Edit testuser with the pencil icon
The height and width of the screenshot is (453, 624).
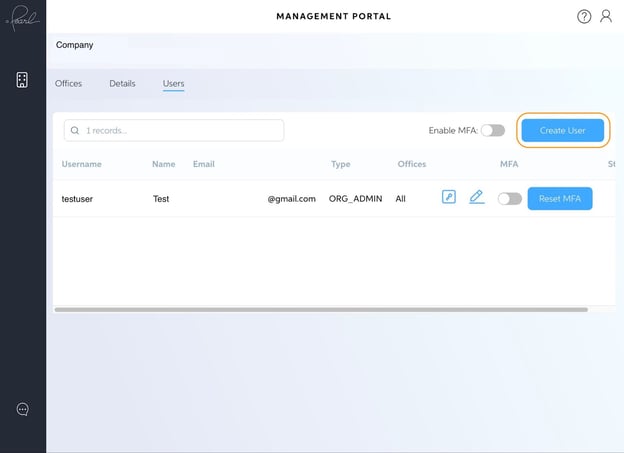tap(477, 197)
